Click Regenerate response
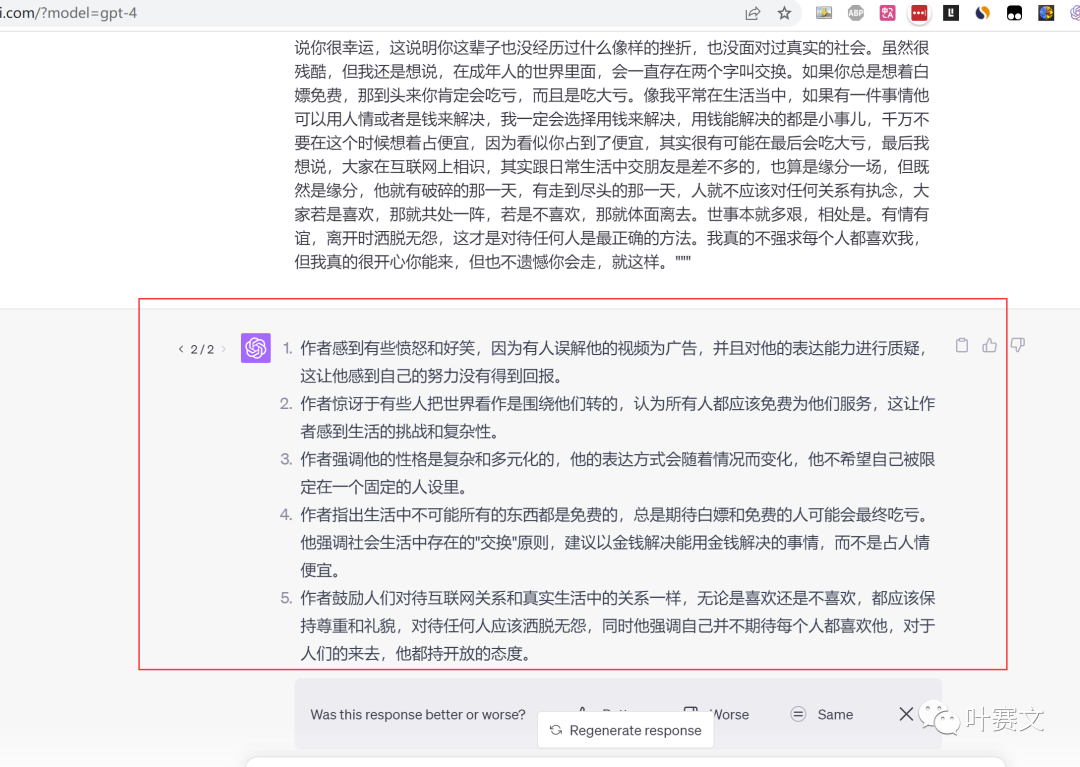This screenshot has height=767, width=1080. point(625,730)
